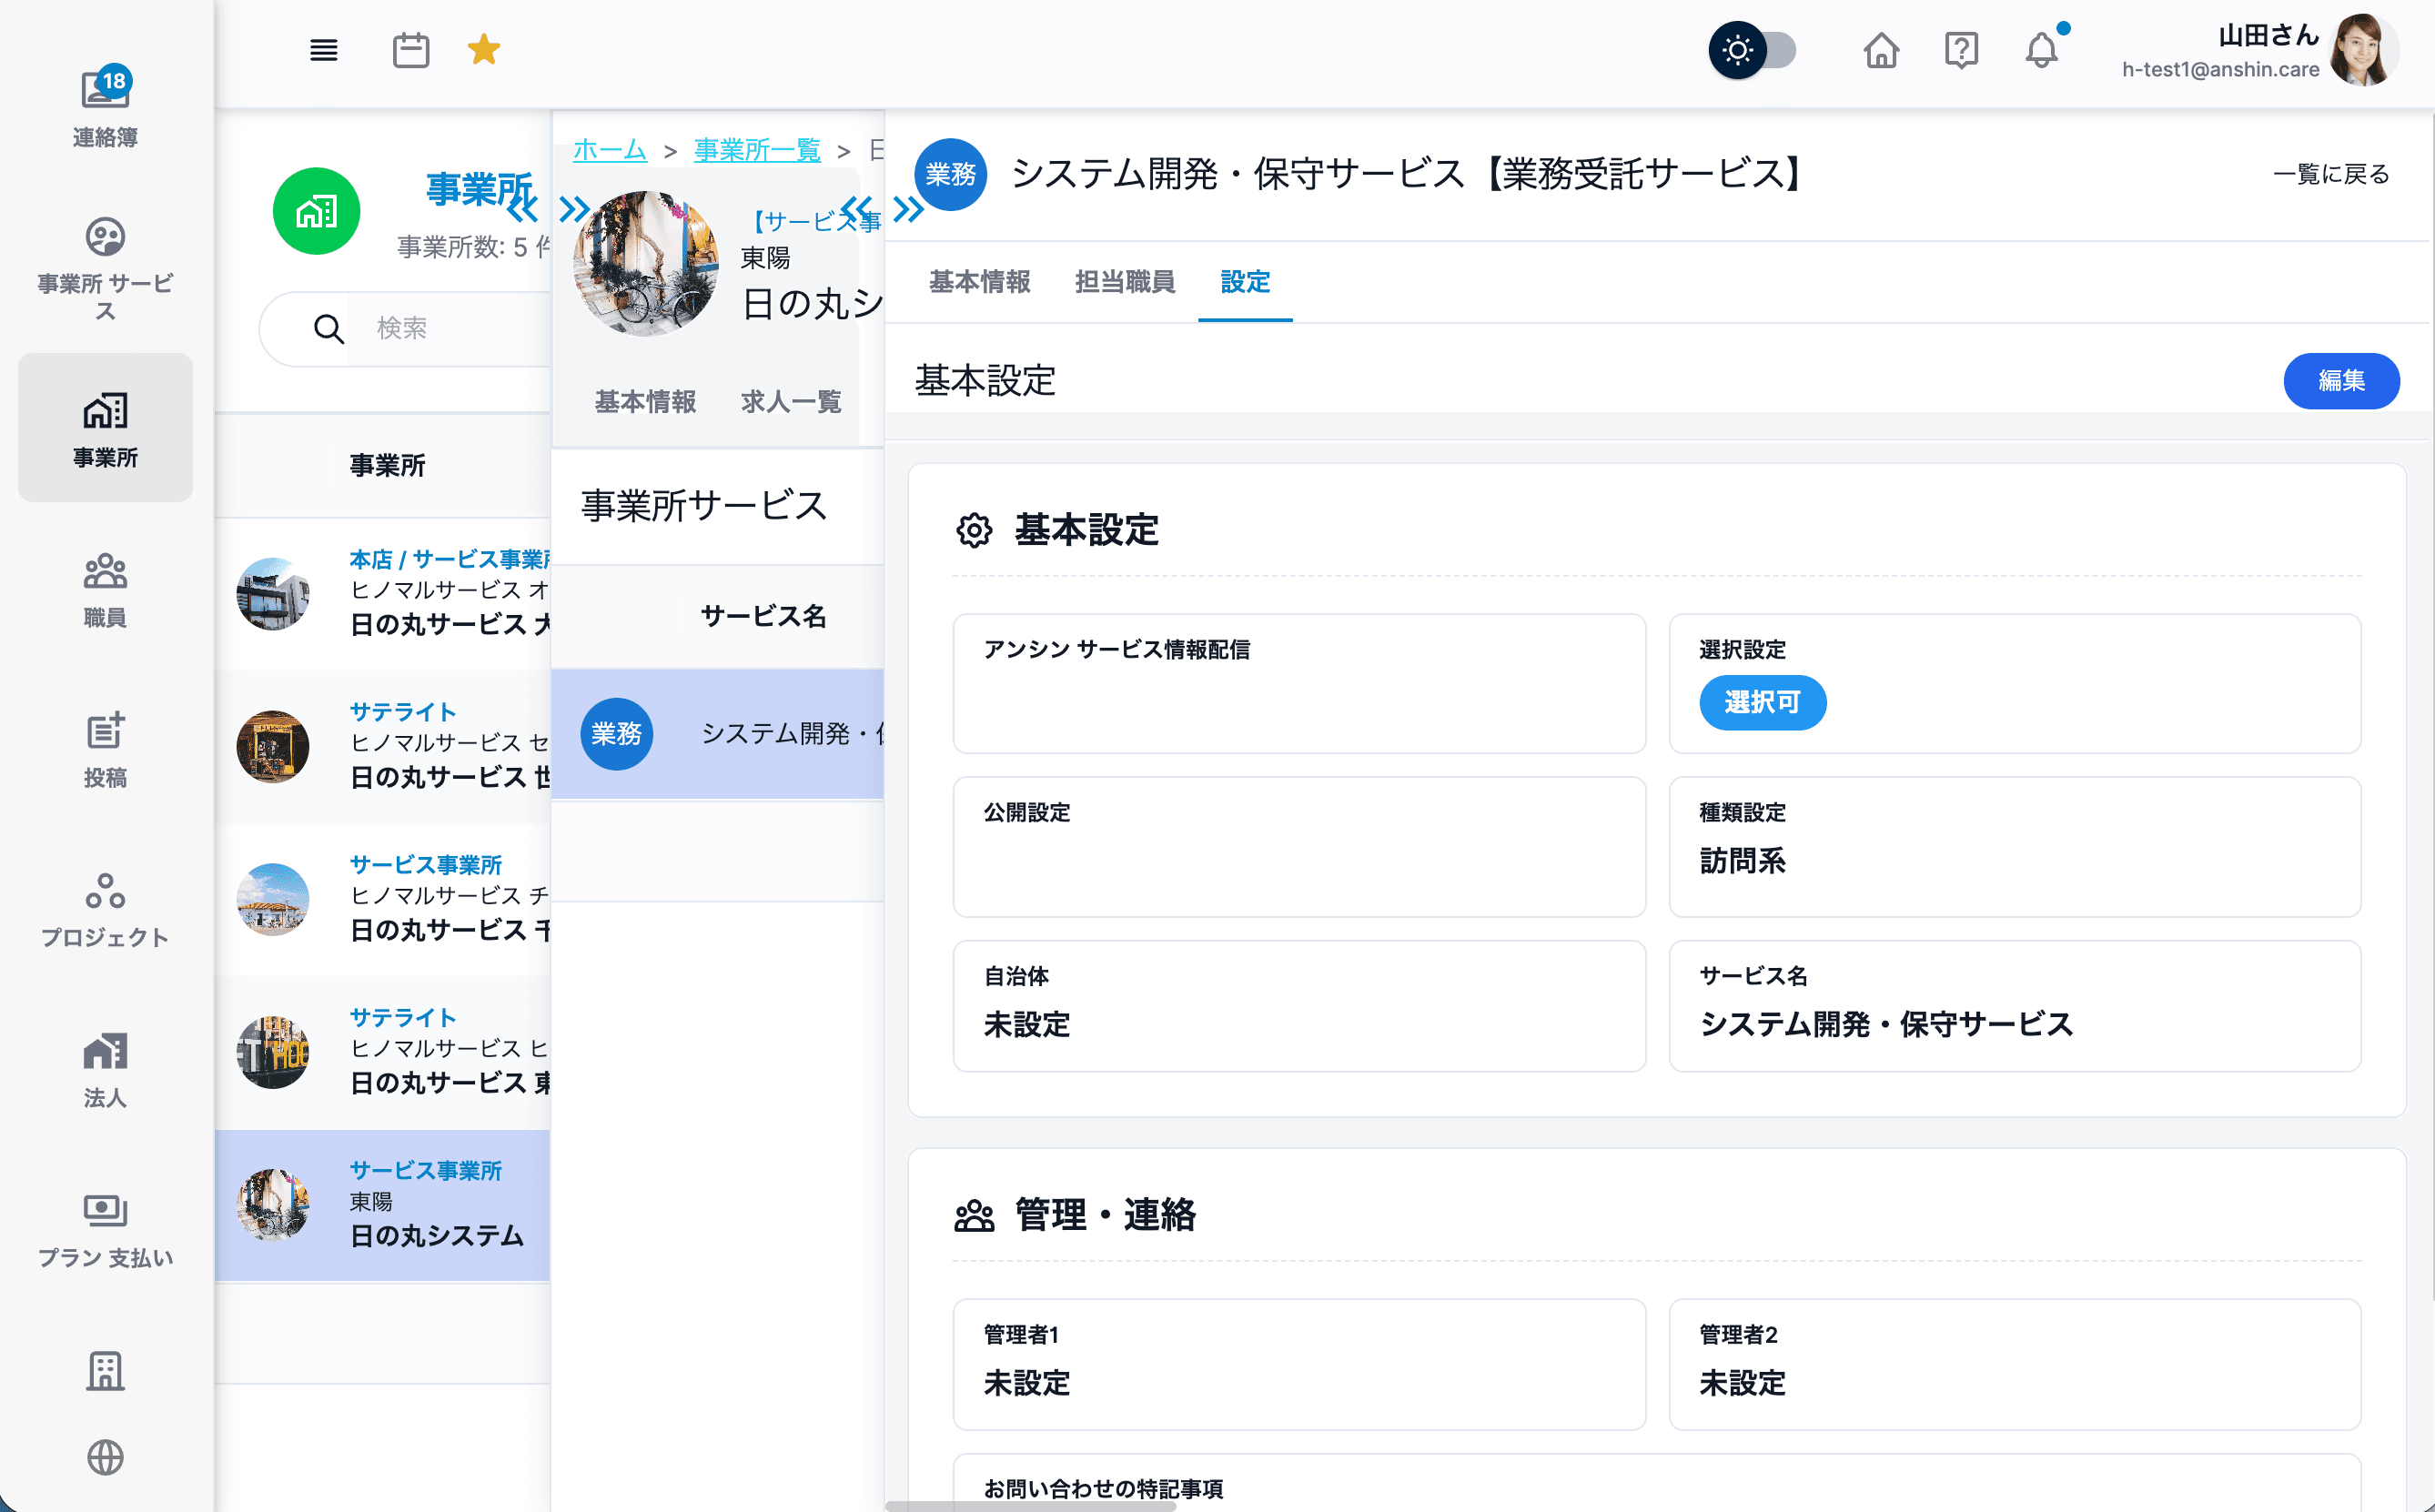Open the calendar icon in top bar
Viewport: 2435px width, 1512px height.
[411, 50]
